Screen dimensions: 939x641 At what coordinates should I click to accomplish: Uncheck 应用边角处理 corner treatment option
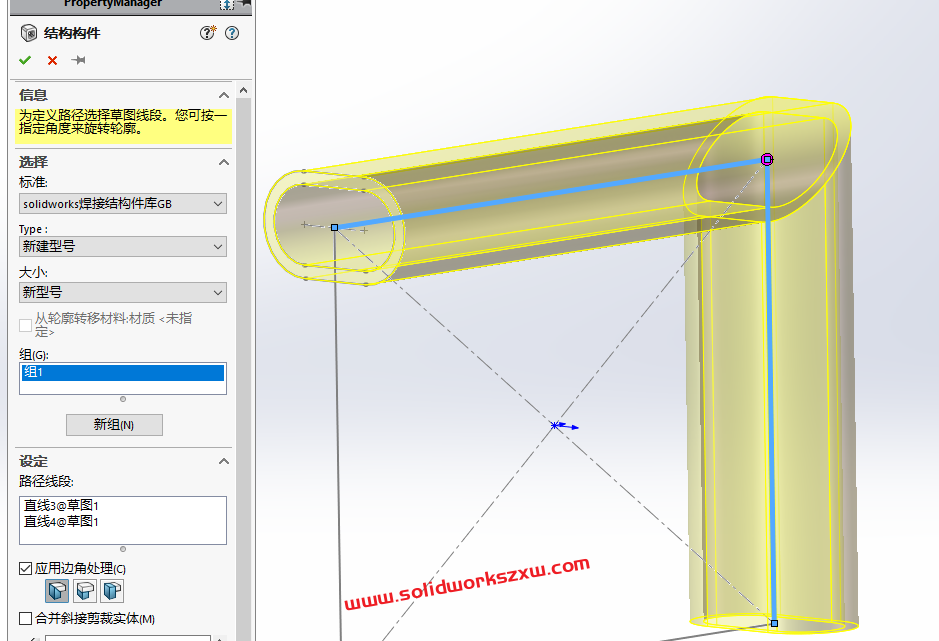24,567
